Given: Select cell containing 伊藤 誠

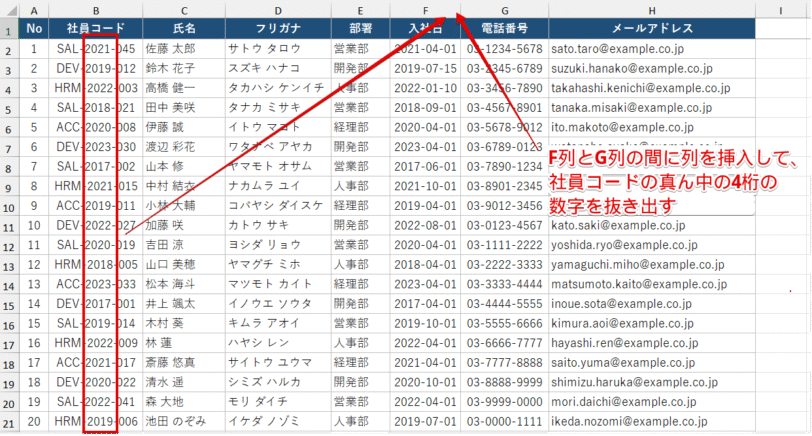Looking at the screenshot, I should (184, 127).
